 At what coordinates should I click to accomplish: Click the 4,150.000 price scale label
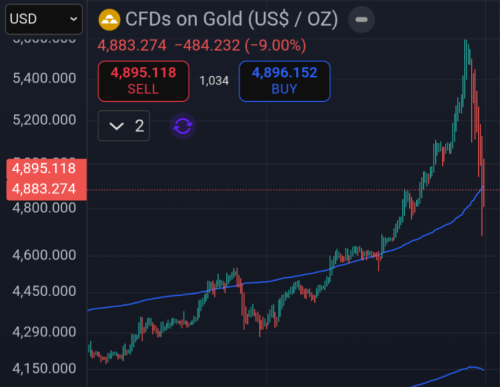pos(44,369)
